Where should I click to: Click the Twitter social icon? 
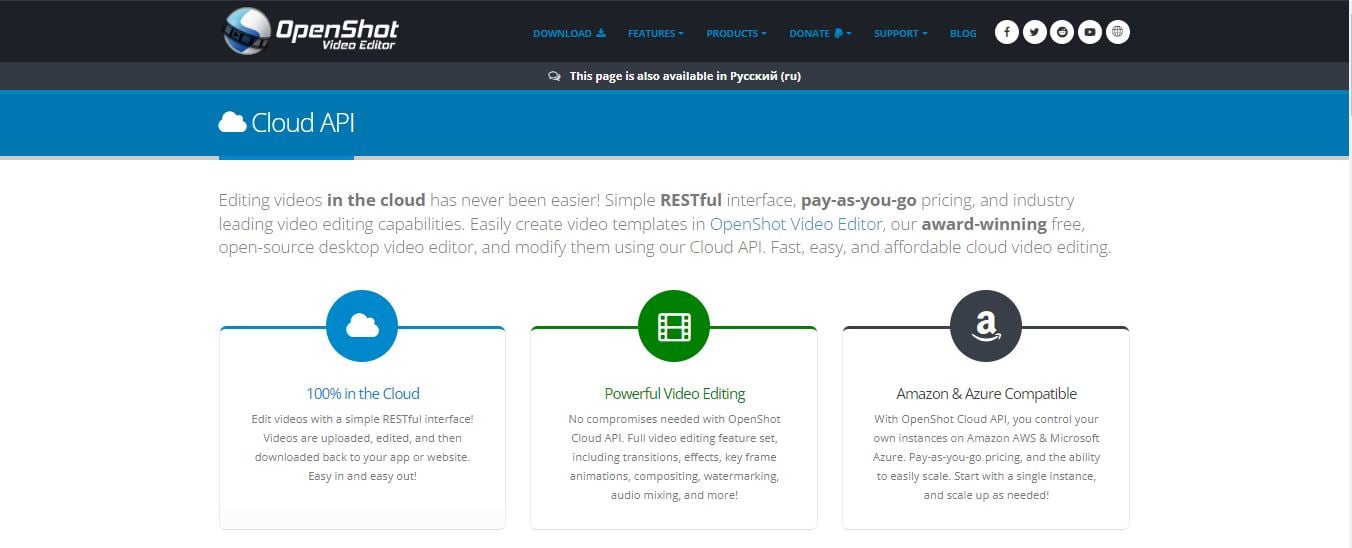click(1035, 33)
